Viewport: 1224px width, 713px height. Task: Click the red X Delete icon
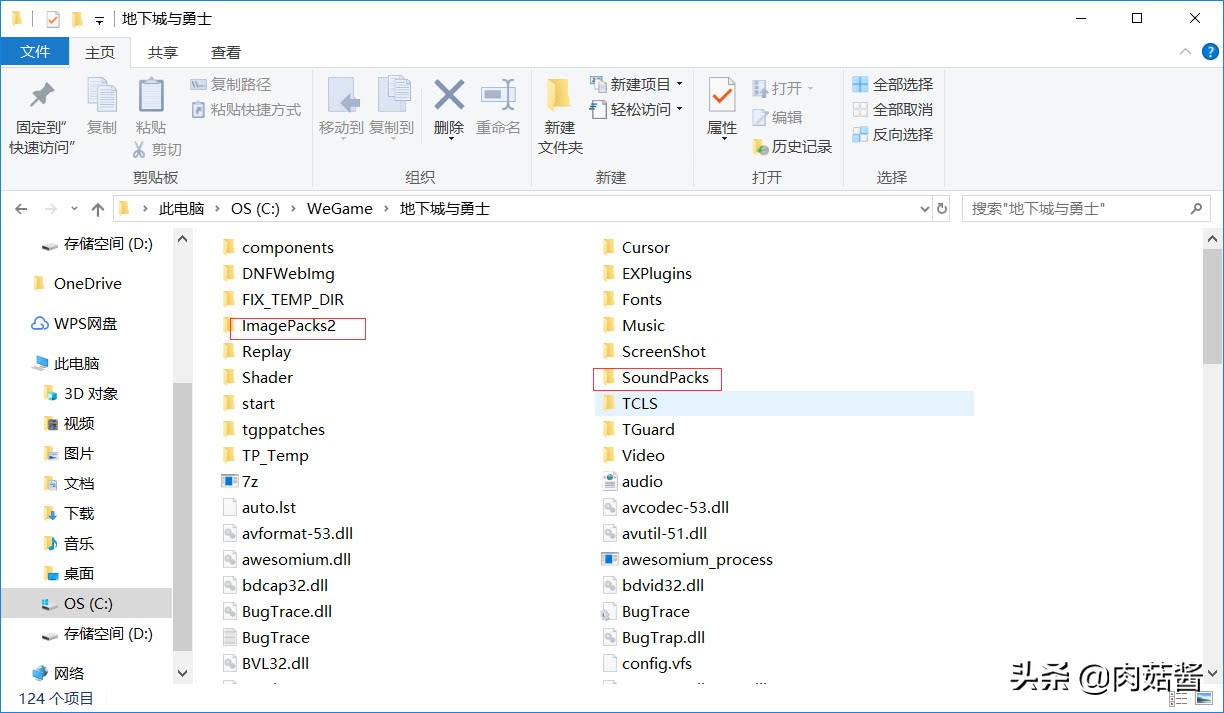point(449,95)
